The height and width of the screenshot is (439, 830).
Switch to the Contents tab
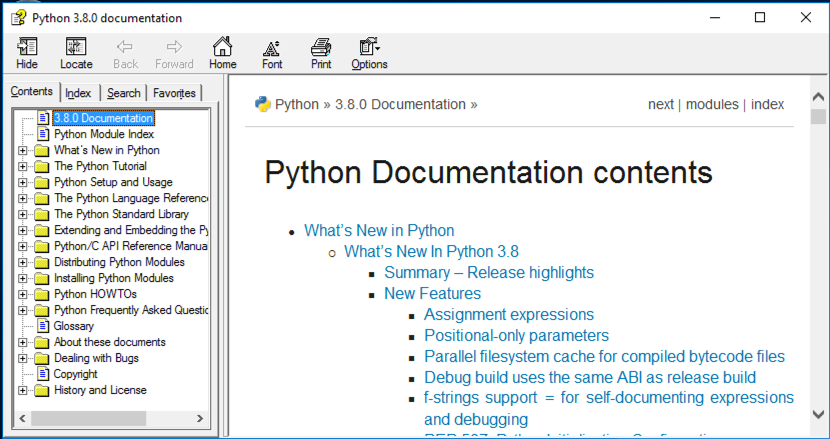[x=32, y=91]
